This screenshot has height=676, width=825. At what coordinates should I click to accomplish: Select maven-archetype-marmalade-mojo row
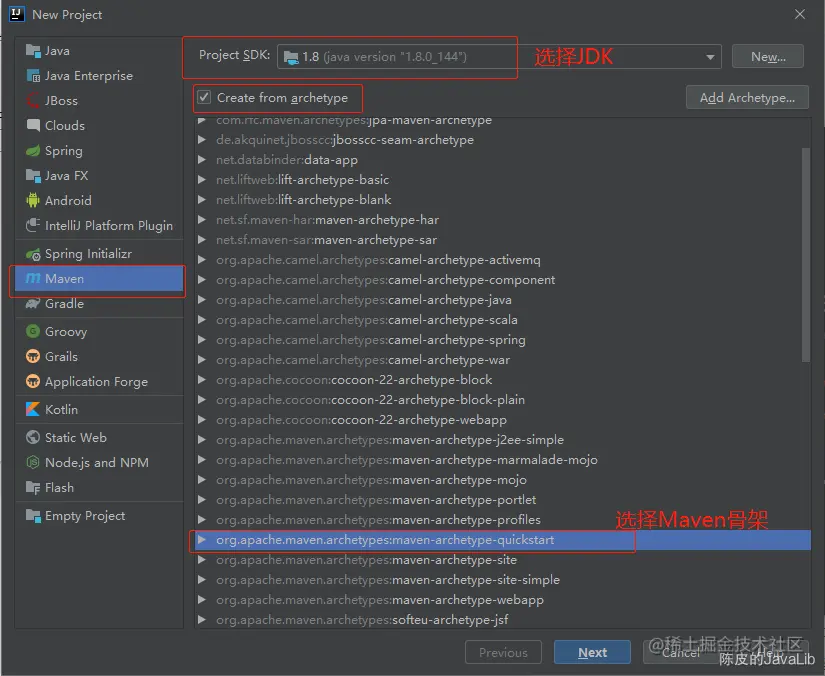pos(502,460)
